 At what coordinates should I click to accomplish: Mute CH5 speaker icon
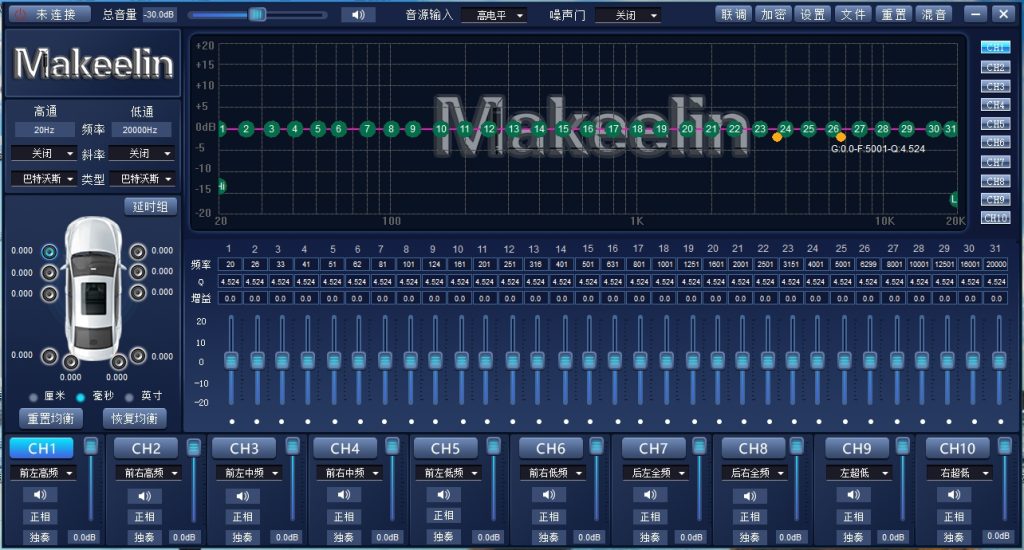coord(443,495)
